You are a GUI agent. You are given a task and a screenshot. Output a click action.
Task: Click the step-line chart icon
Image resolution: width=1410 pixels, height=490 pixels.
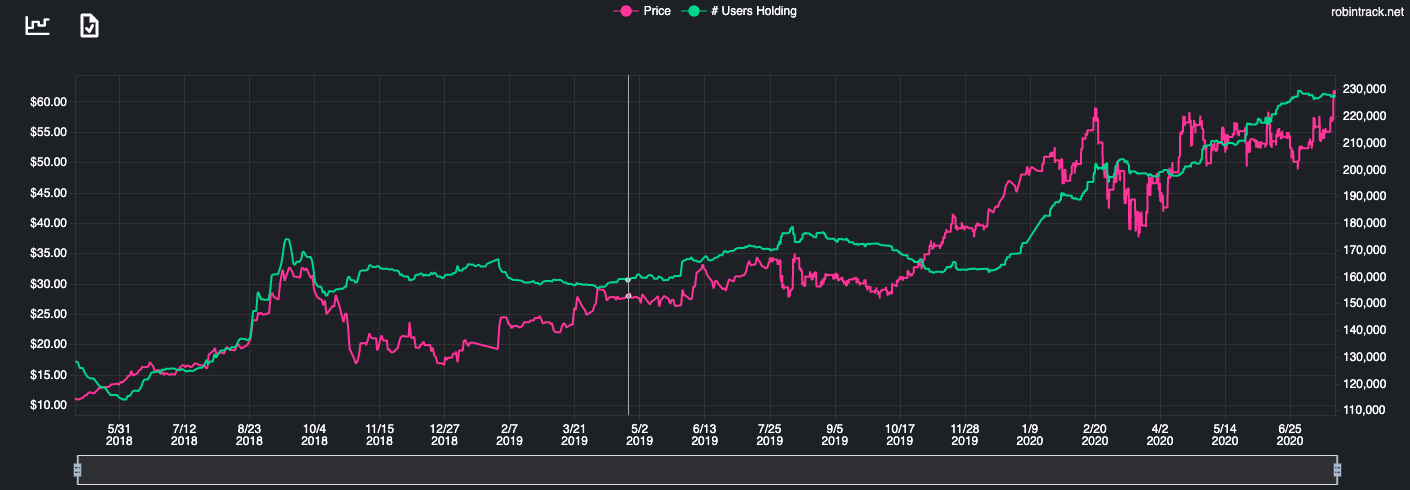click(x=38, y=25)
